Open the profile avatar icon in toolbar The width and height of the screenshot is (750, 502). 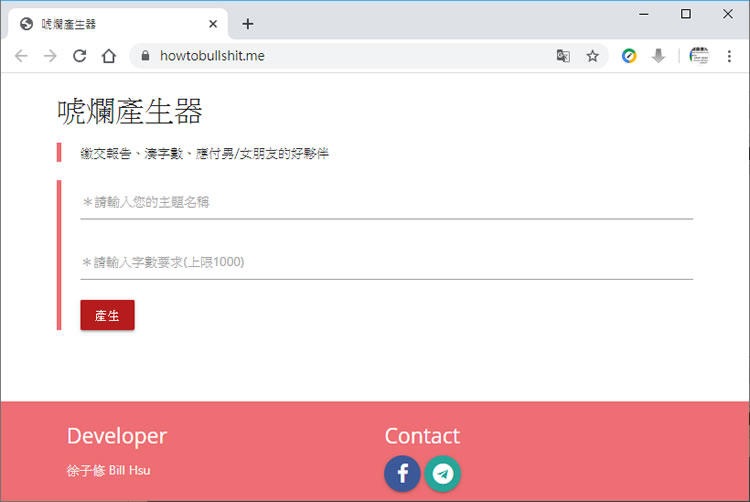pos(699,56)
